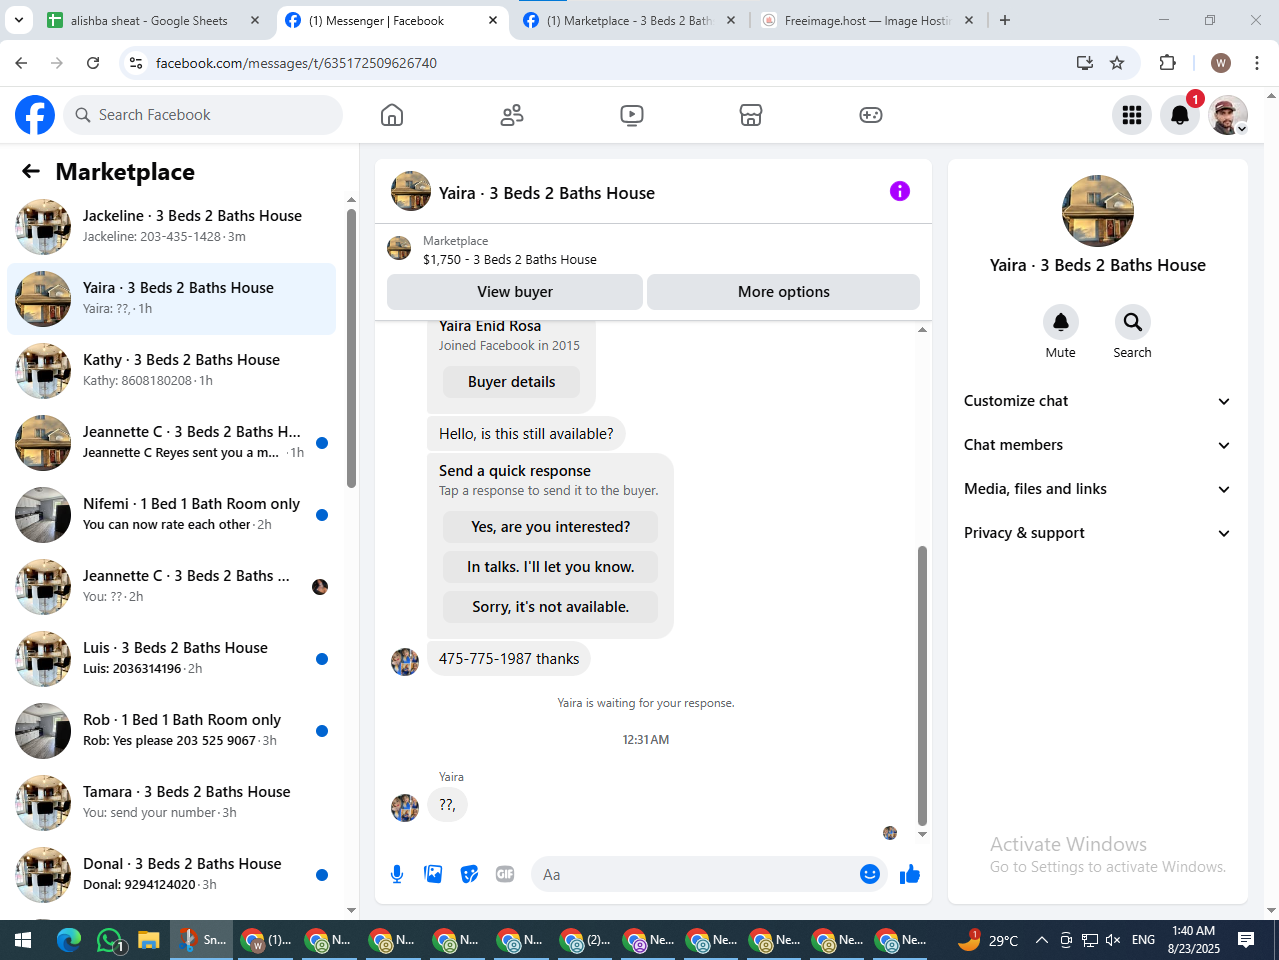The height and width of the screenshot is (960, 1279).
Task: Choose a GIF icon
Action: pos(505,874)
